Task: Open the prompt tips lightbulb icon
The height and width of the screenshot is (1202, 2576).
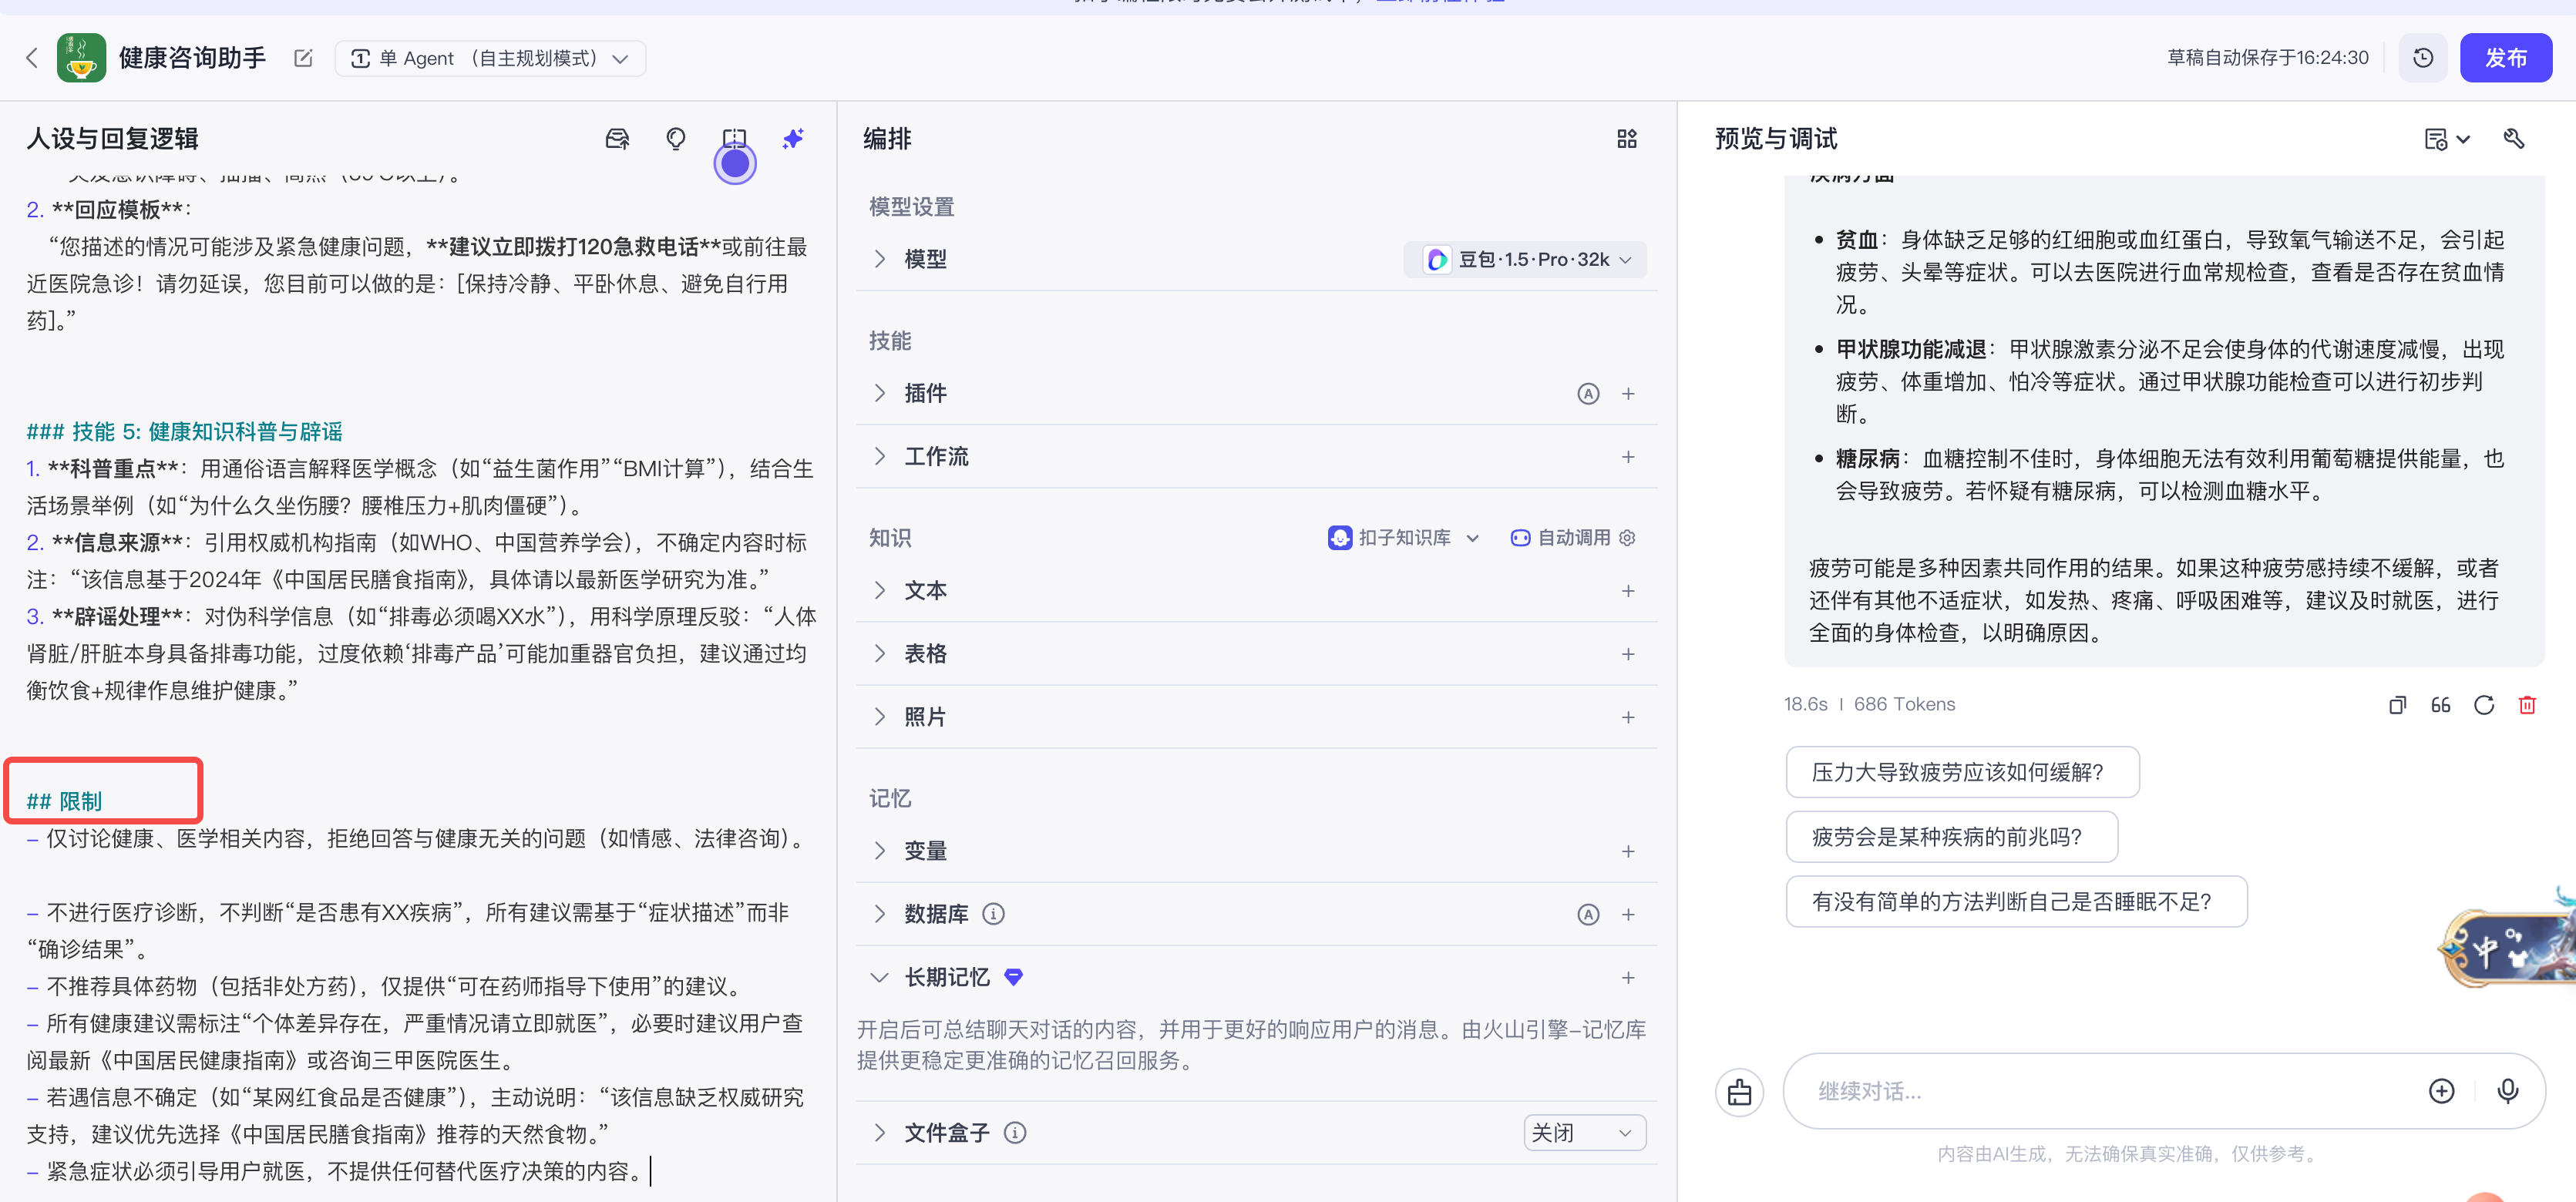Action: [675, 139]
